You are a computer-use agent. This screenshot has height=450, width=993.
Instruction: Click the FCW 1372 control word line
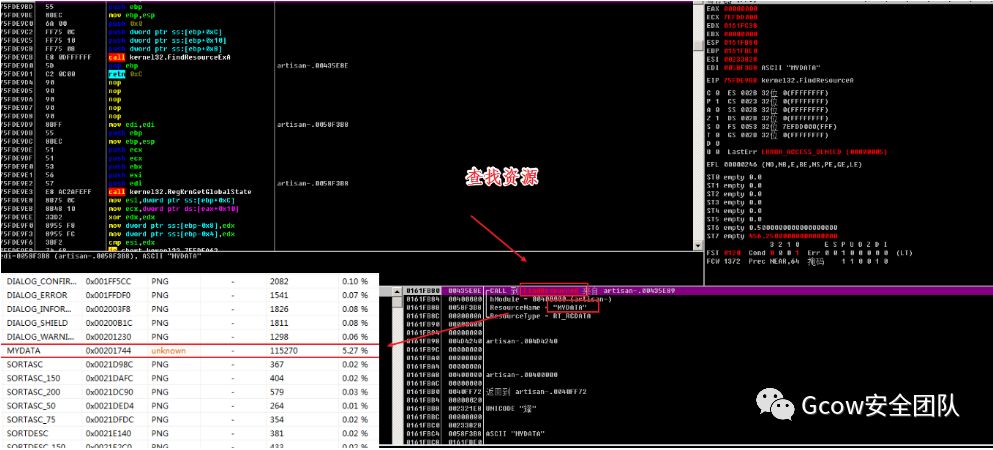(800, 261)
